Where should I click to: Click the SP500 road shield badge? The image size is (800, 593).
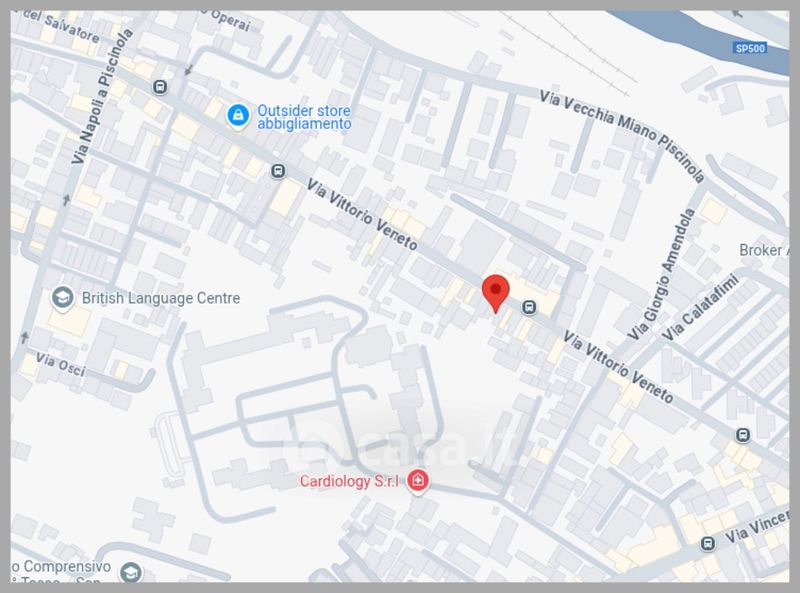point(750,48)
